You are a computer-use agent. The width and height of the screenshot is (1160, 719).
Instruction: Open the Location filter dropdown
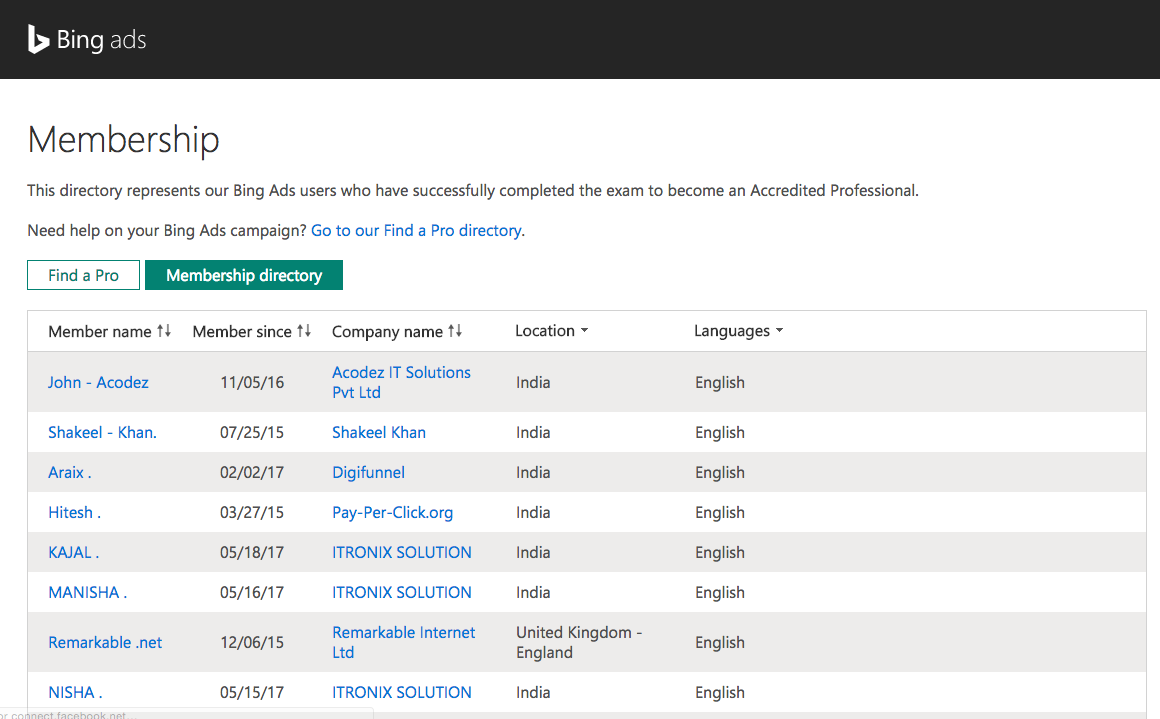click(x=551, y=331)
